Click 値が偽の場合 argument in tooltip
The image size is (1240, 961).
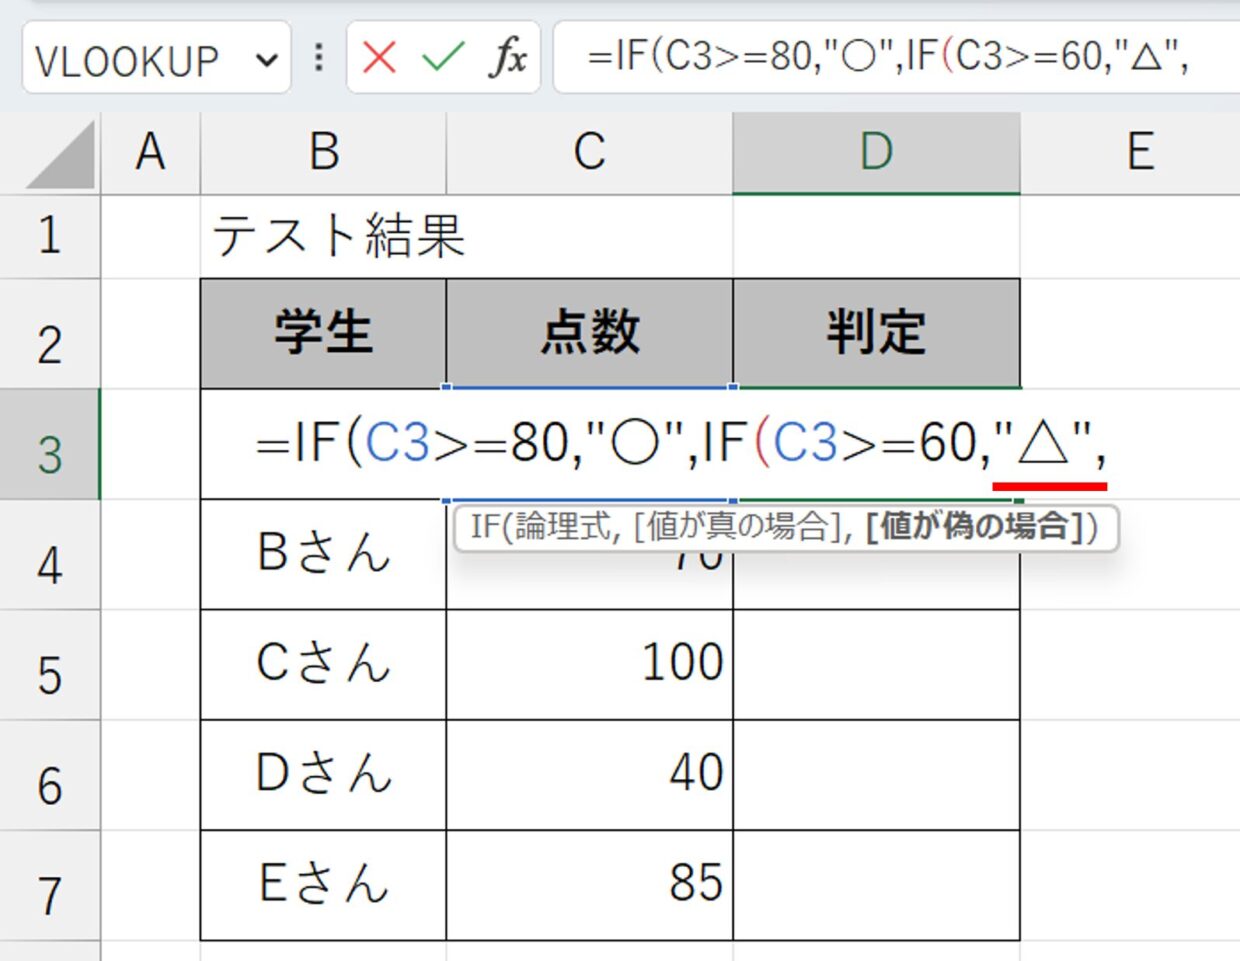tap(975, 526)
